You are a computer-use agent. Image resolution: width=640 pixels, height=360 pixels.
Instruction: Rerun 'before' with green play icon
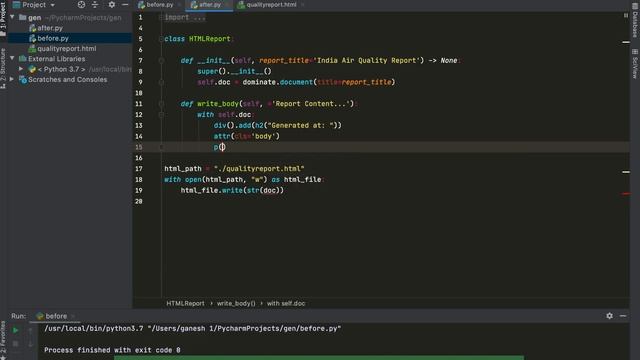coord(16,330)
